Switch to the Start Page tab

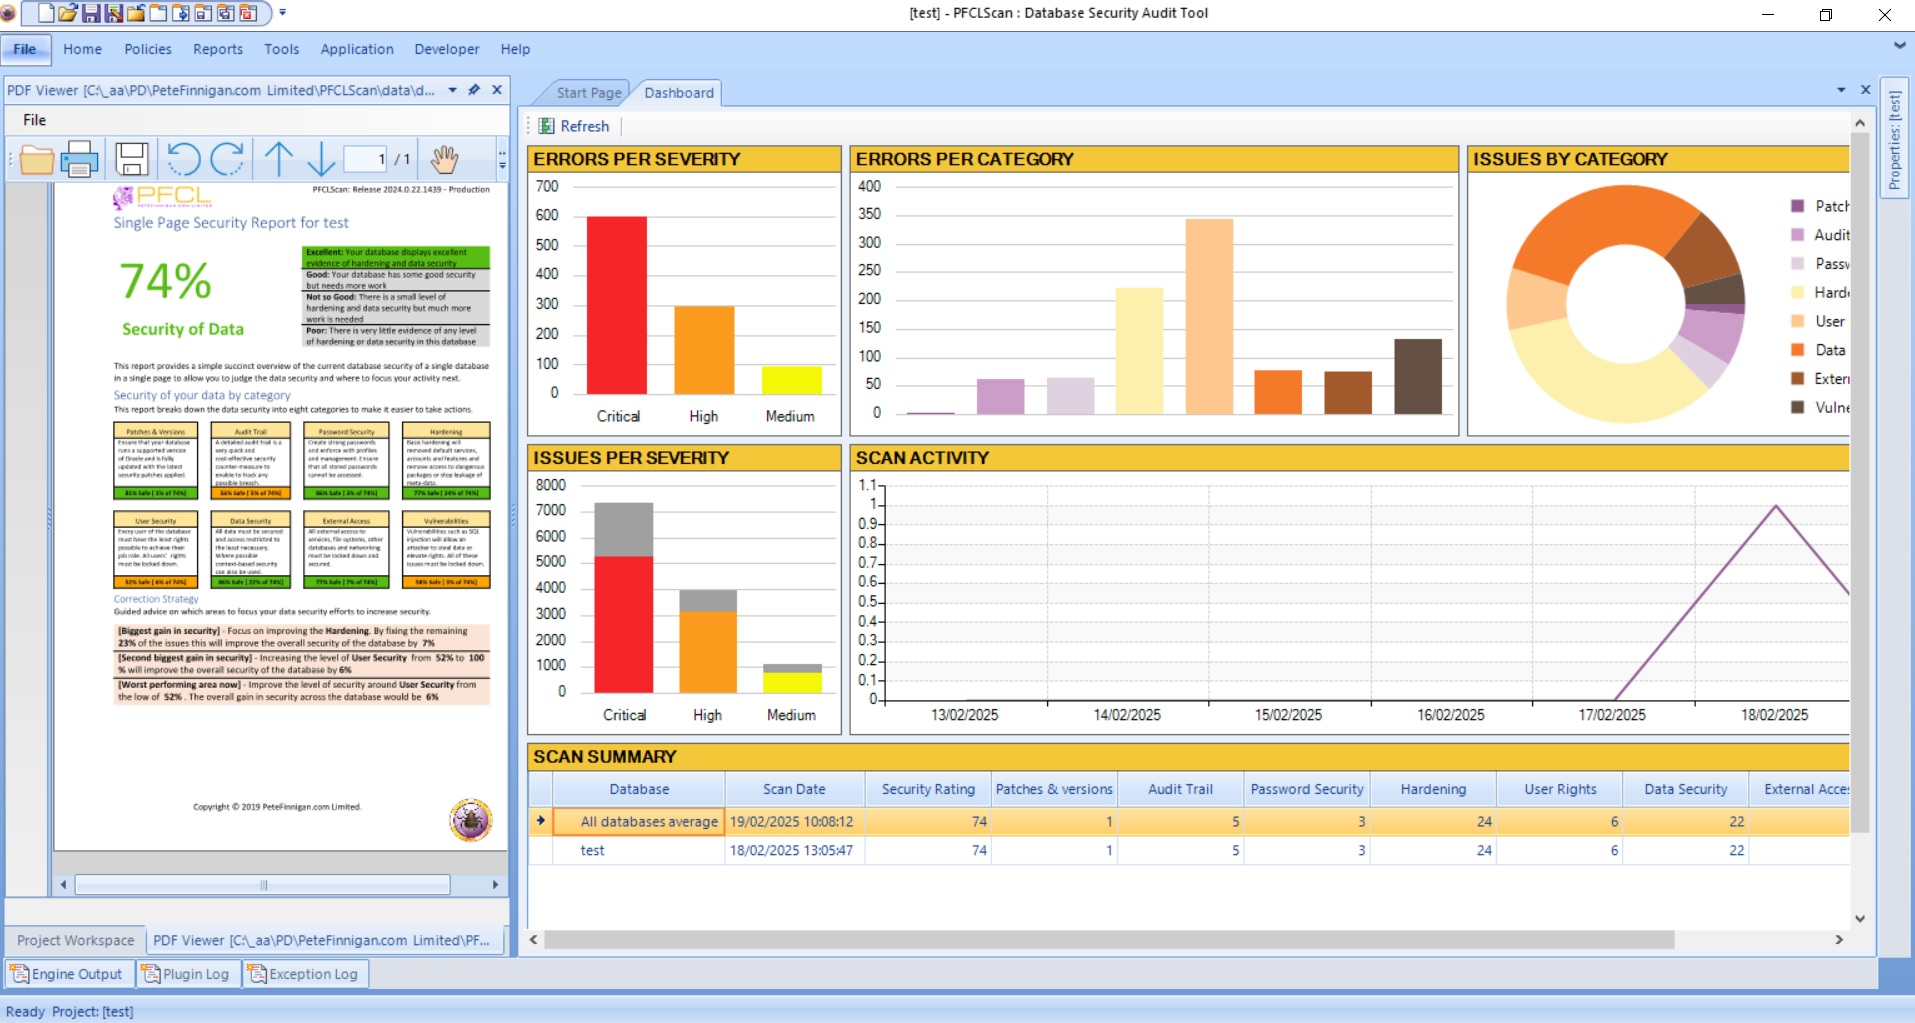[589, 93]
